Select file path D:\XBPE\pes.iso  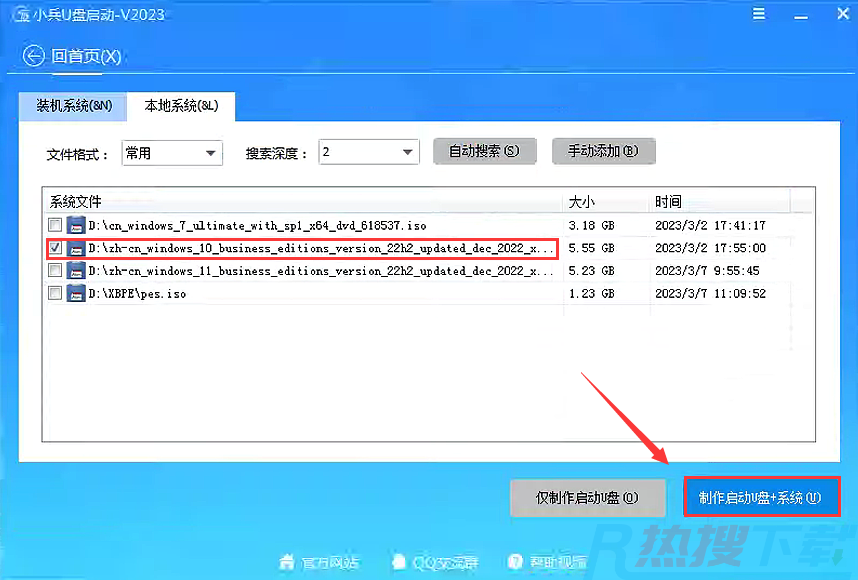137,294
